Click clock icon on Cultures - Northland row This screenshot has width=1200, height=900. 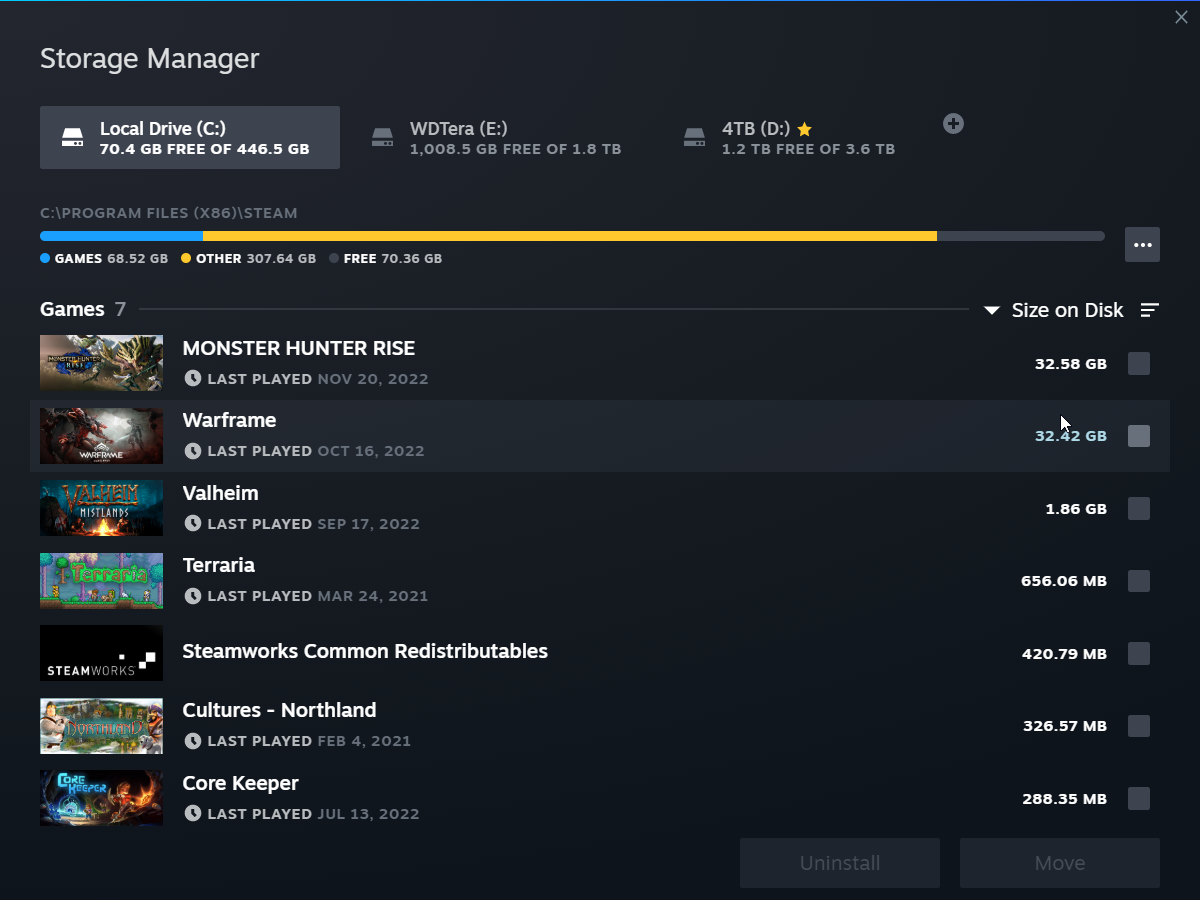click(193, 741)
